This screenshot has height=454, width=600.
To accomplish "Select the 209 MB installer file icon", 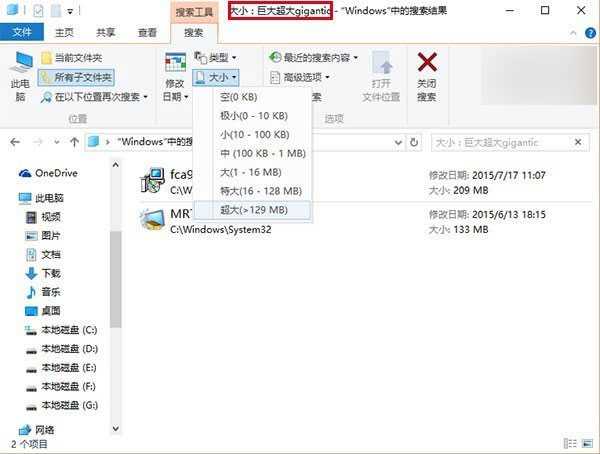I will 152,180.
